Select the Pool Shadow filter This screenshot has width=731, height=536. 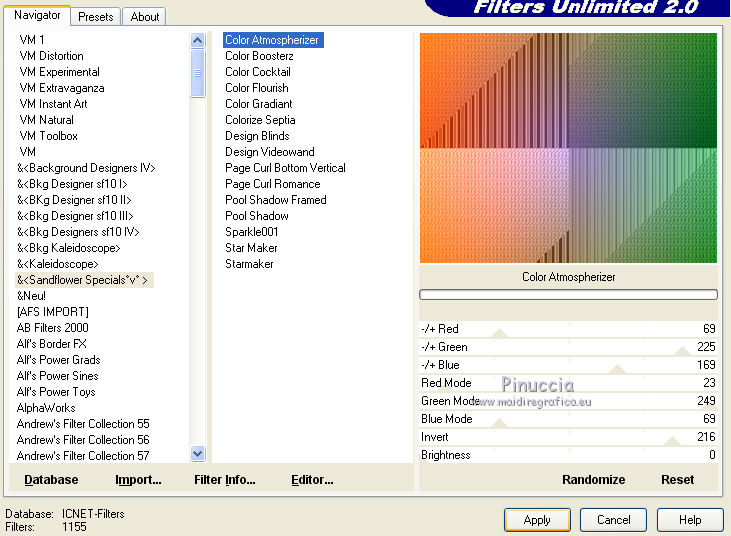pos(257,216)
